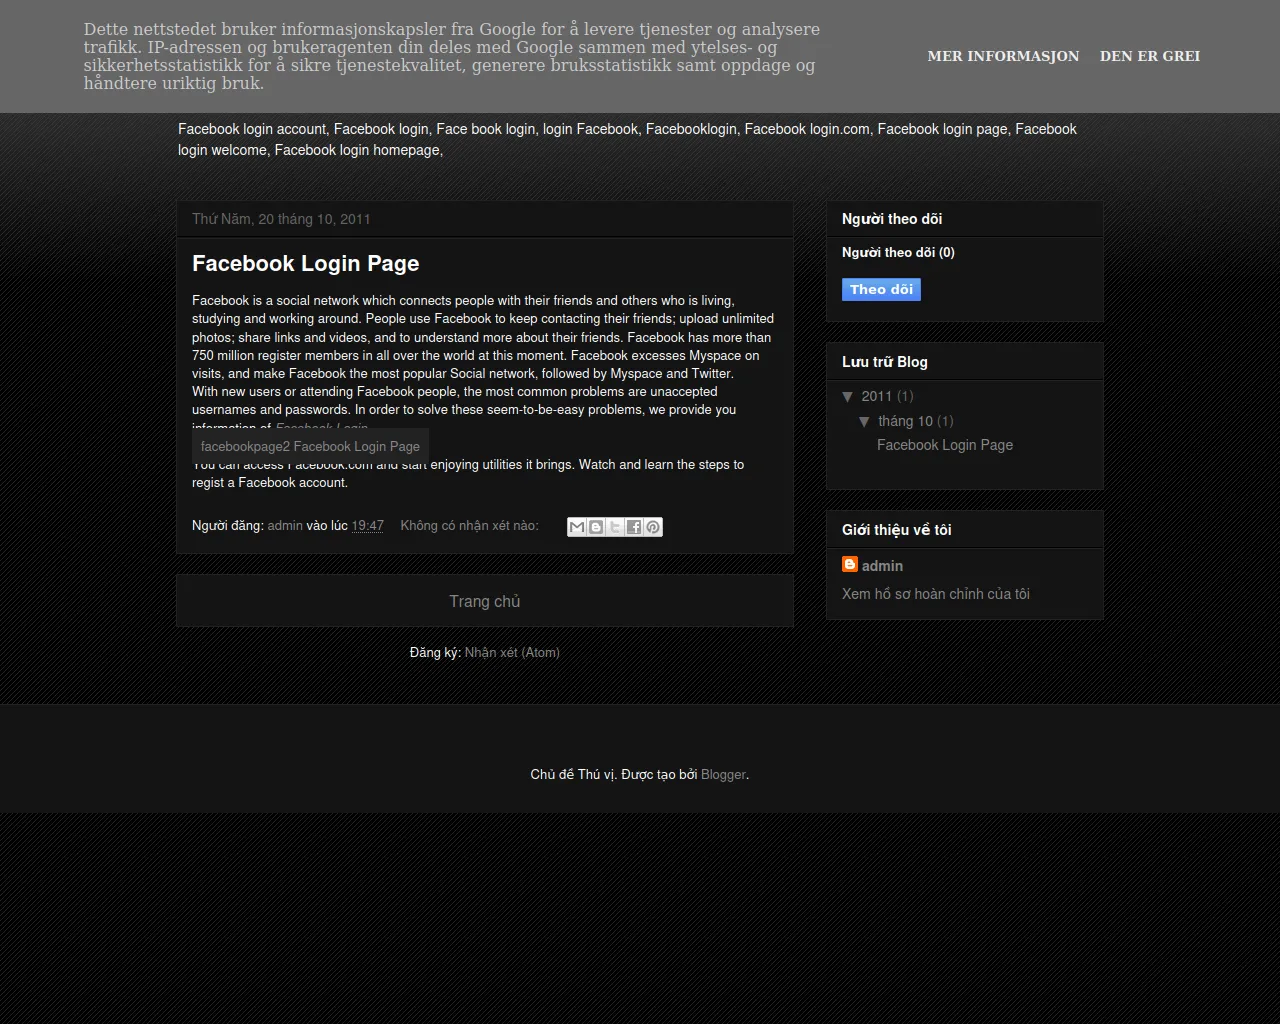Click the admin author link under post
Screen dimensions: 1280x1024
[x=285, y=526]
